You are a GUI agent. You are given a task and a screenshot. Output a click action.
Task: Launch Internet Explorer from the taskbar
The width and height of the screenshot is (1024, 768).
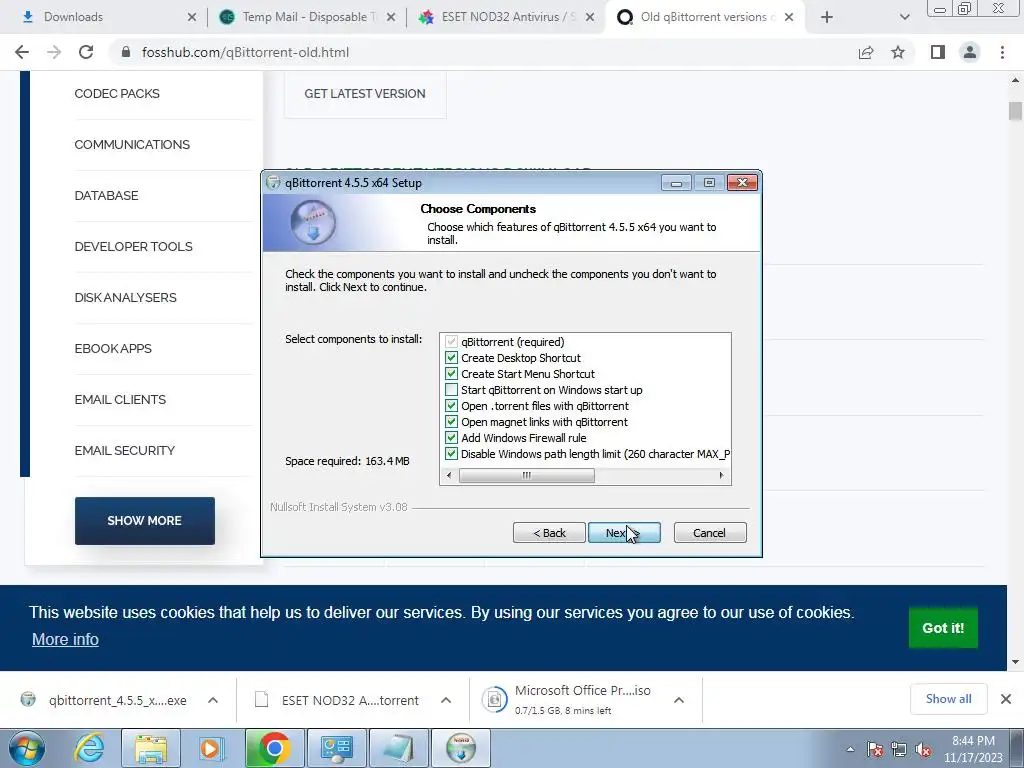point(88,748)
